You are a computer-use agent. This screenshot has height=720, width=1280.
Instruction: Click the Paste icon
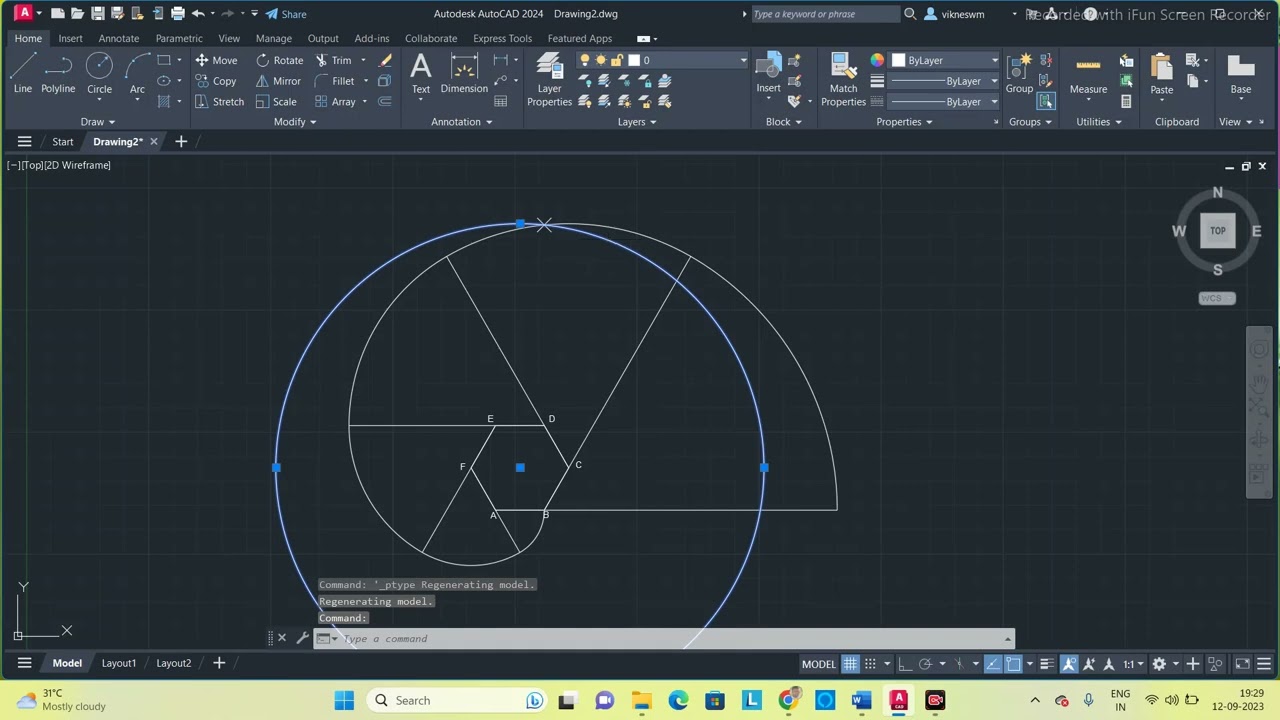pos(1161,74)
